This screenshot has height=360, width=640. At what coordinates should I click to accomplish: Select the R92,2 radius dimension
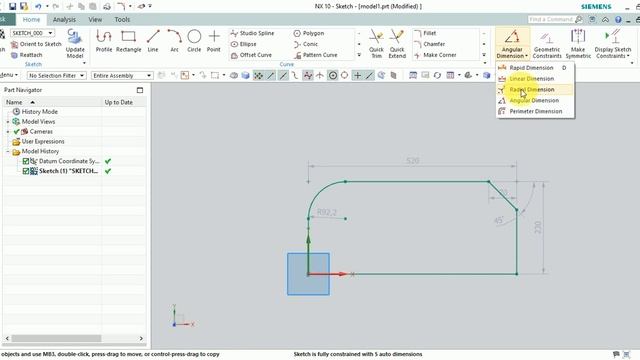coord(327,212)
